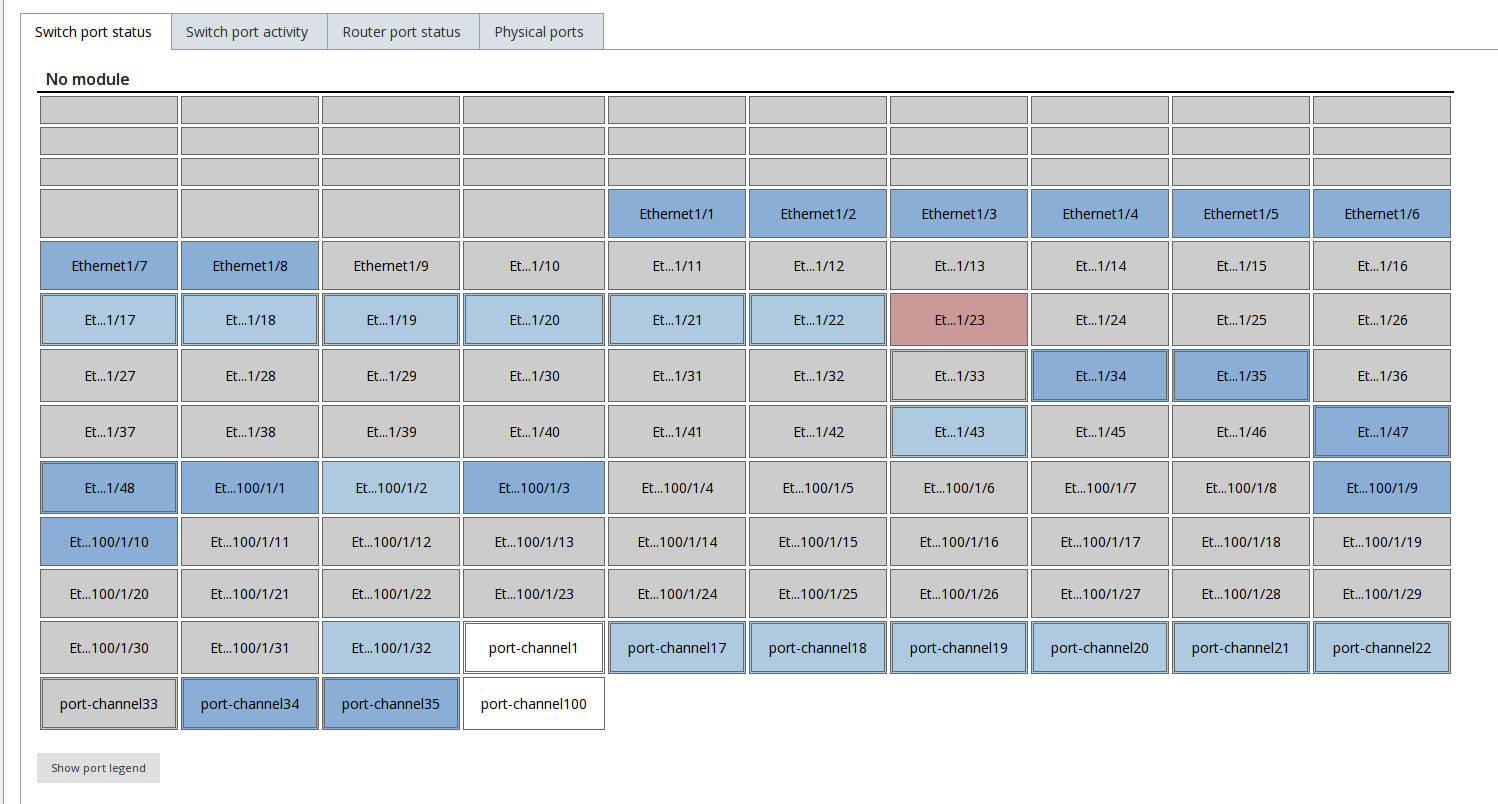1498x804 pixels.
Task: Click port Et...1/16
Action: click(1382, 266)
